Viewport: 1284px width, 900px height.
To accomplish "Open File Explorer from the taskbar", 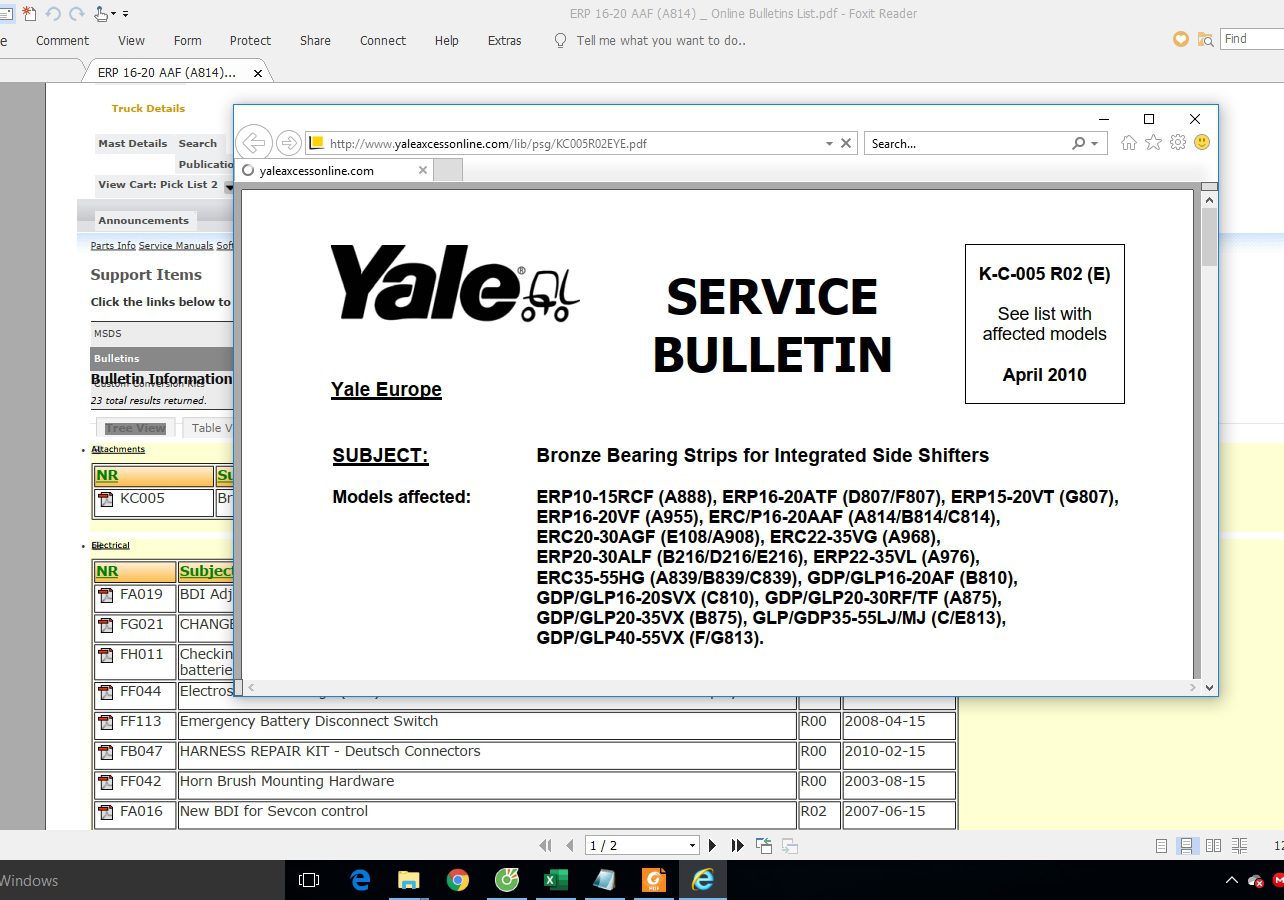I will (x=409, y=880).
